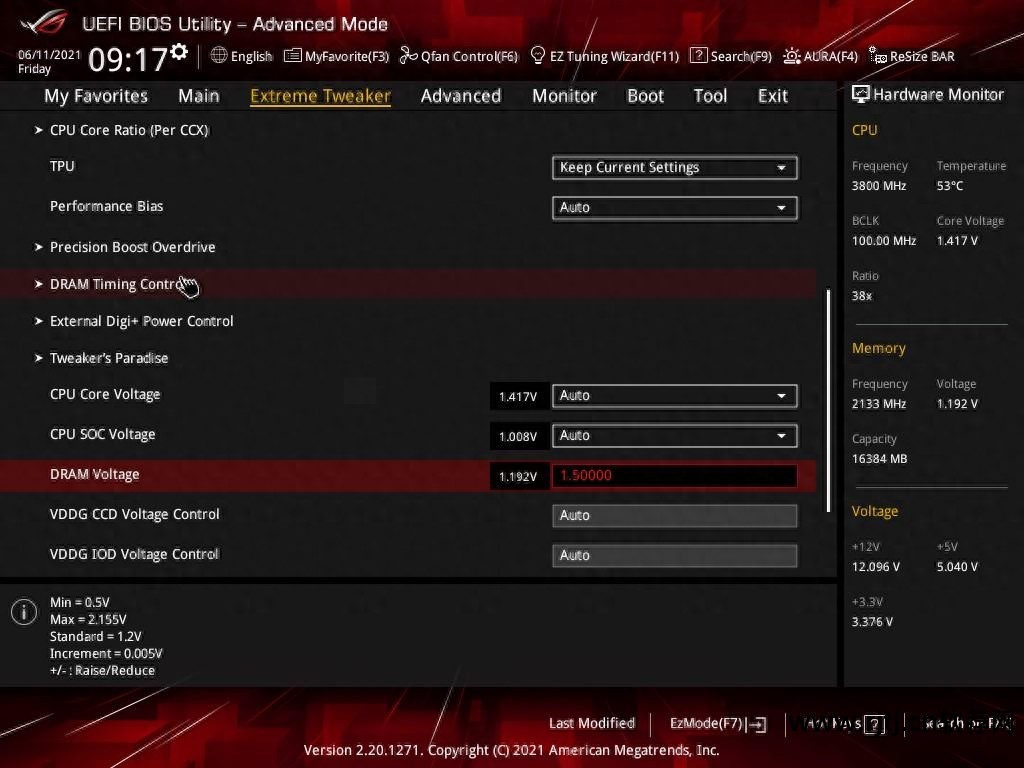Click the 12.096 V reading

point(876,567)
